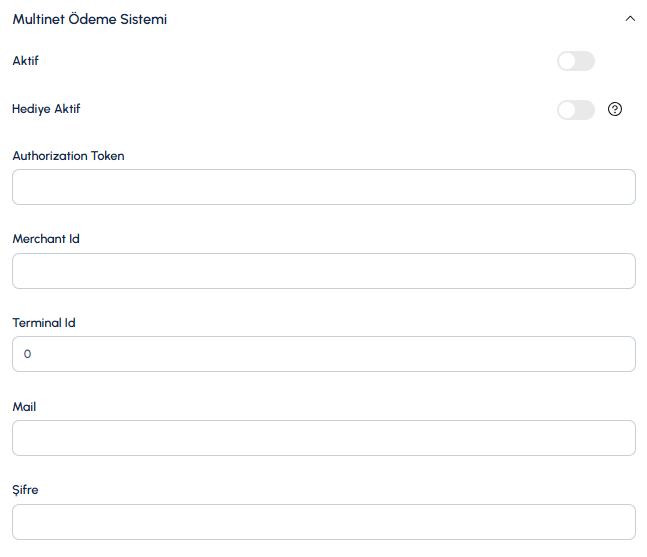Click the Merchant Id label text
The height and width of the screenshot is (557, 647).
(x=46, y=239)
